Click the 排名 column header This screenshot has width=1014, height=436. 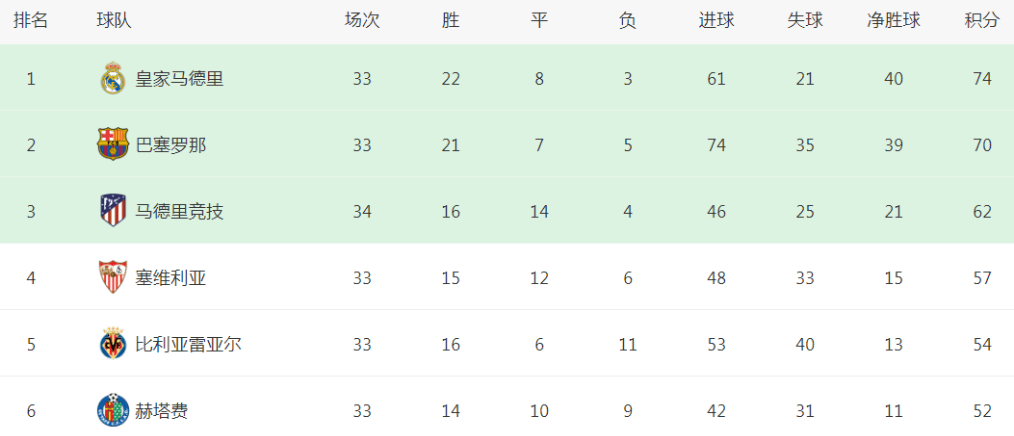pos(30,21)
